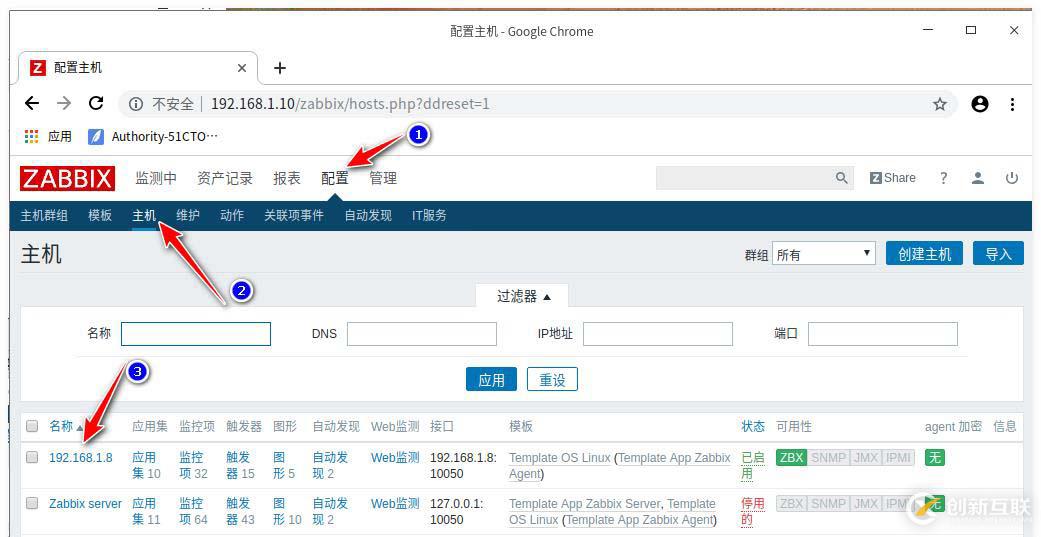Open the help question mark icon
Viewport: 1041px width, 537px height.
tap(943, 178)
